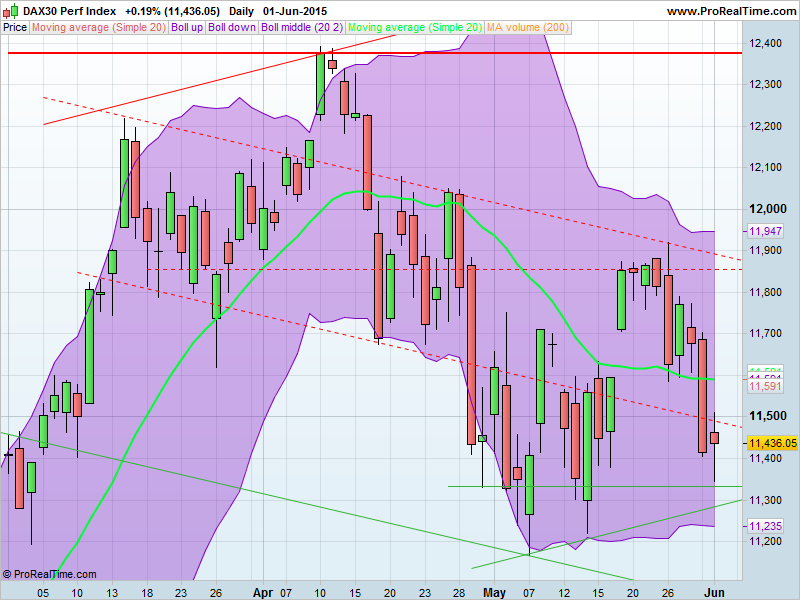Click the 11,400 price axis label
800x600 pixels.
click(765, 458)
